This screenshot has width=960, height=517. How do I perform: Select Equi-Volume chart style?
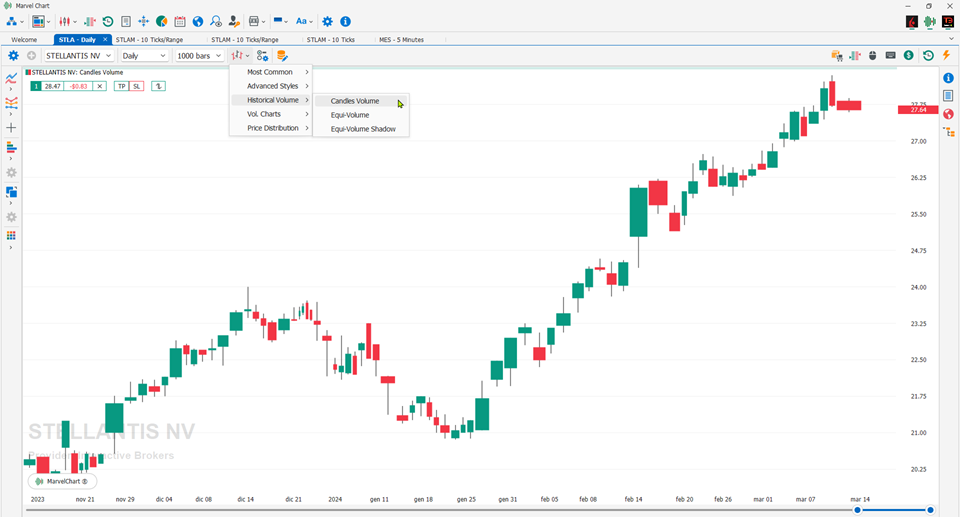point(361,115)
